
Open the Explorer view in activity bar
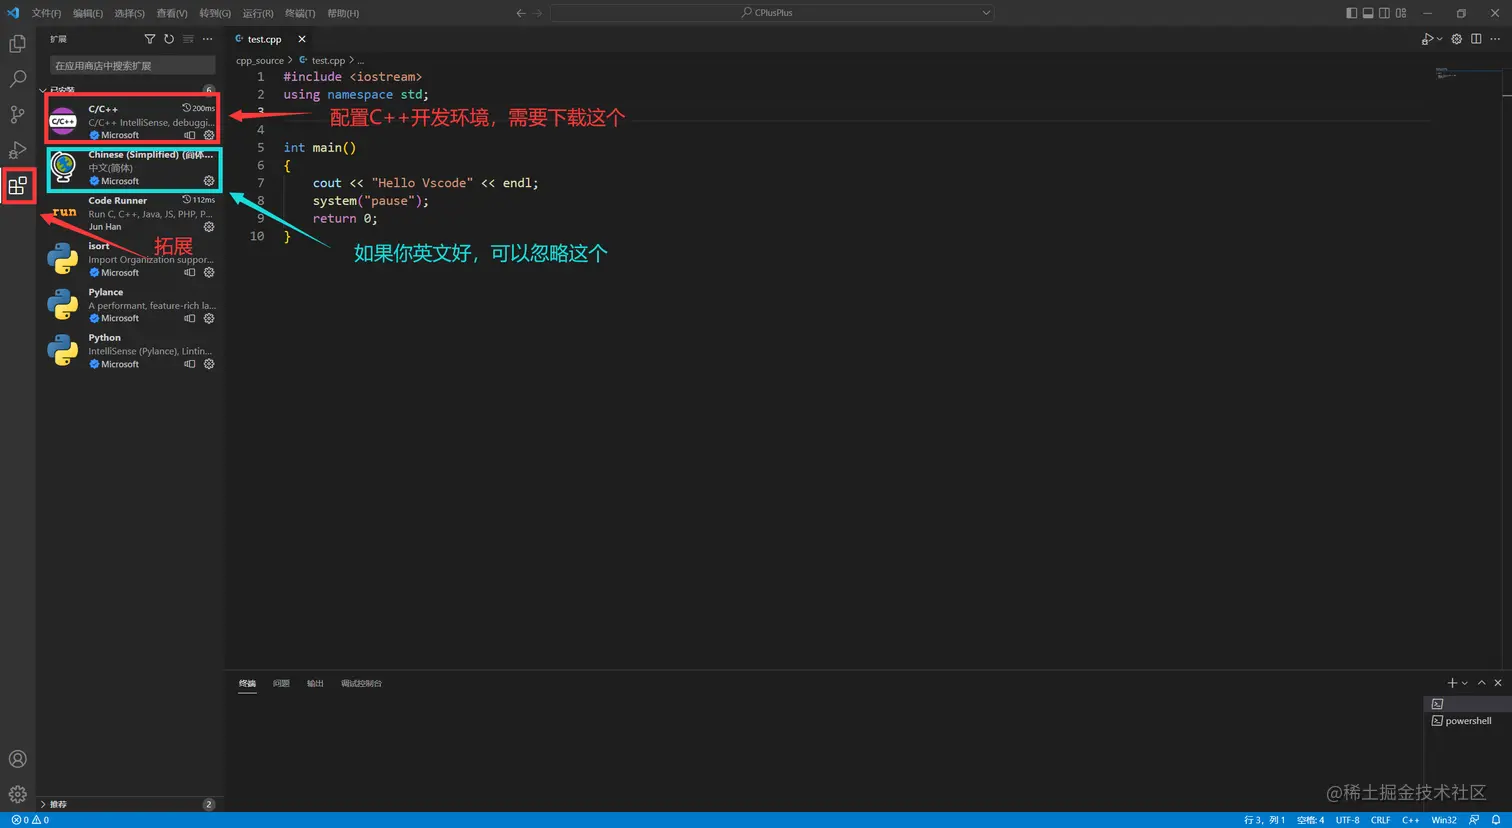pyautogui.click(x=17, y=44)
